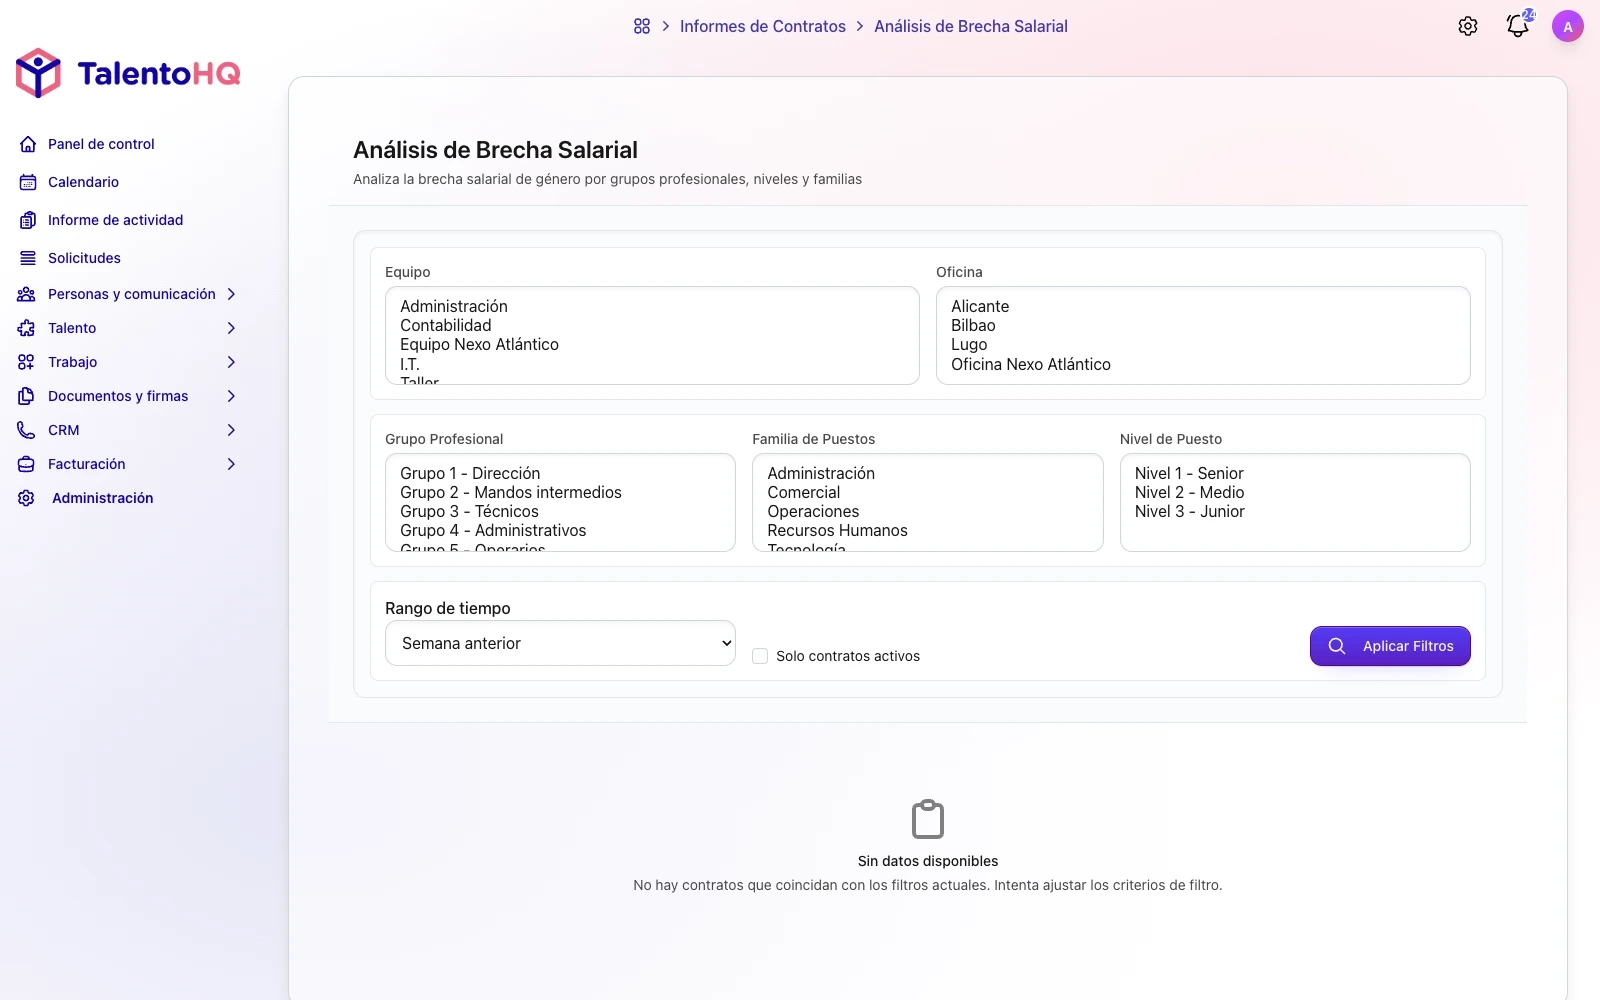
Task: Open Solicitudes page
Action: 84,258
